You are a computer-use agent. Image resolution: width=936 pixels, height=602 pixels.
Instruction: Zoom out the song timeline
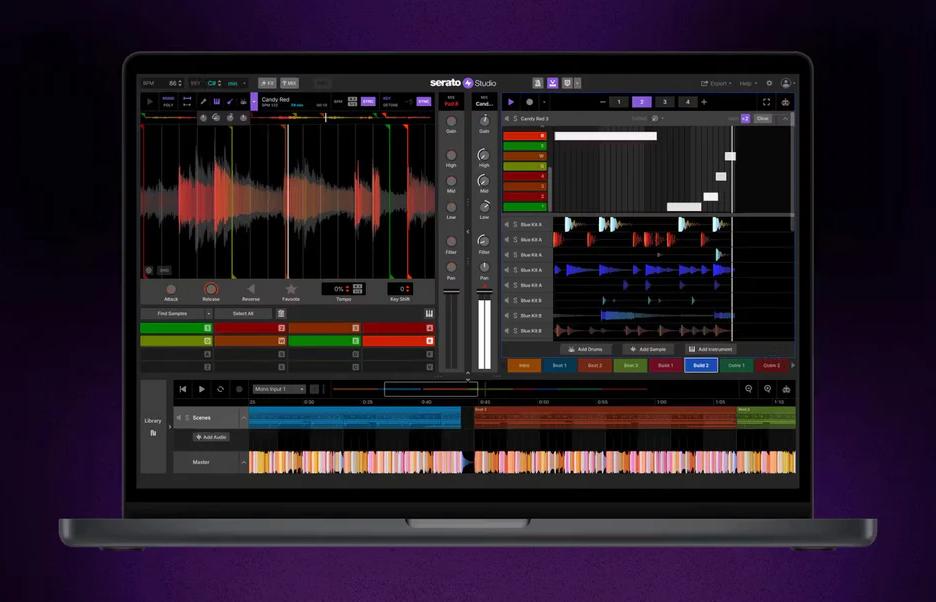tap(749, 389)
